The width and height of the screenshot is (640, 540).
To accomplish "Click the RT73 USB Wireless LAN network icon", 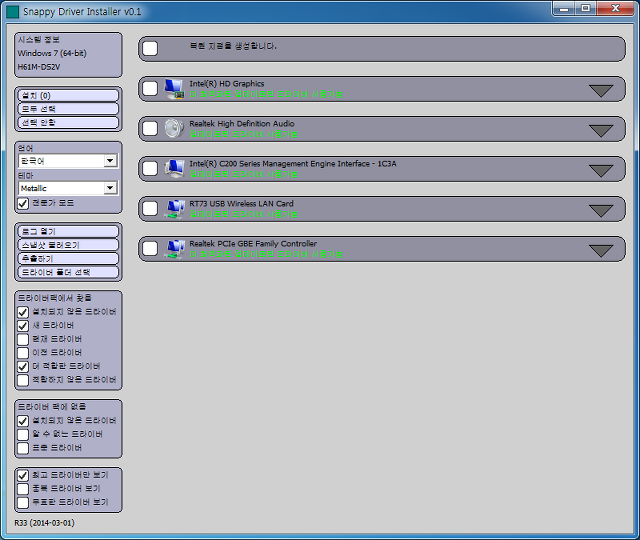I will [x=174, y=209].
